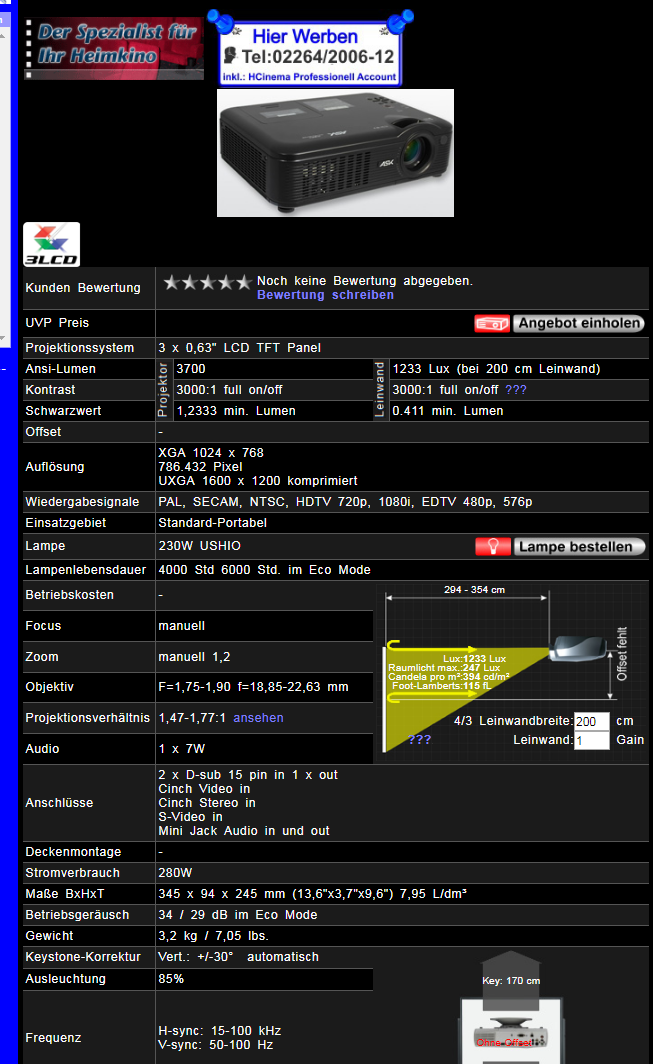The image size is (653, 1064).
Task: Open the Bewertung schreiben link
Action: click(x=325, y=295)
